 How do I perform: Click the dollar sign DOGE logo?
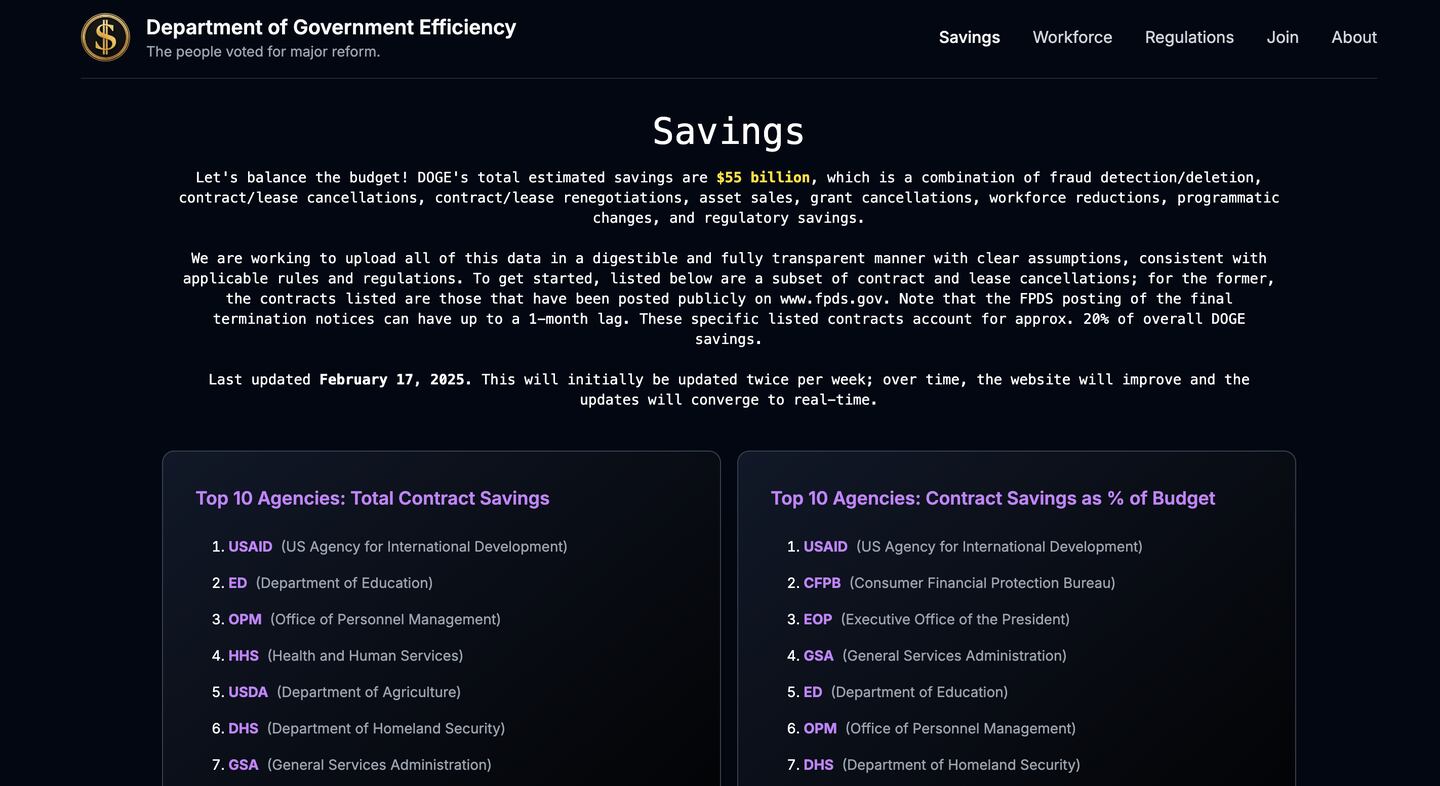coord(105,37)
